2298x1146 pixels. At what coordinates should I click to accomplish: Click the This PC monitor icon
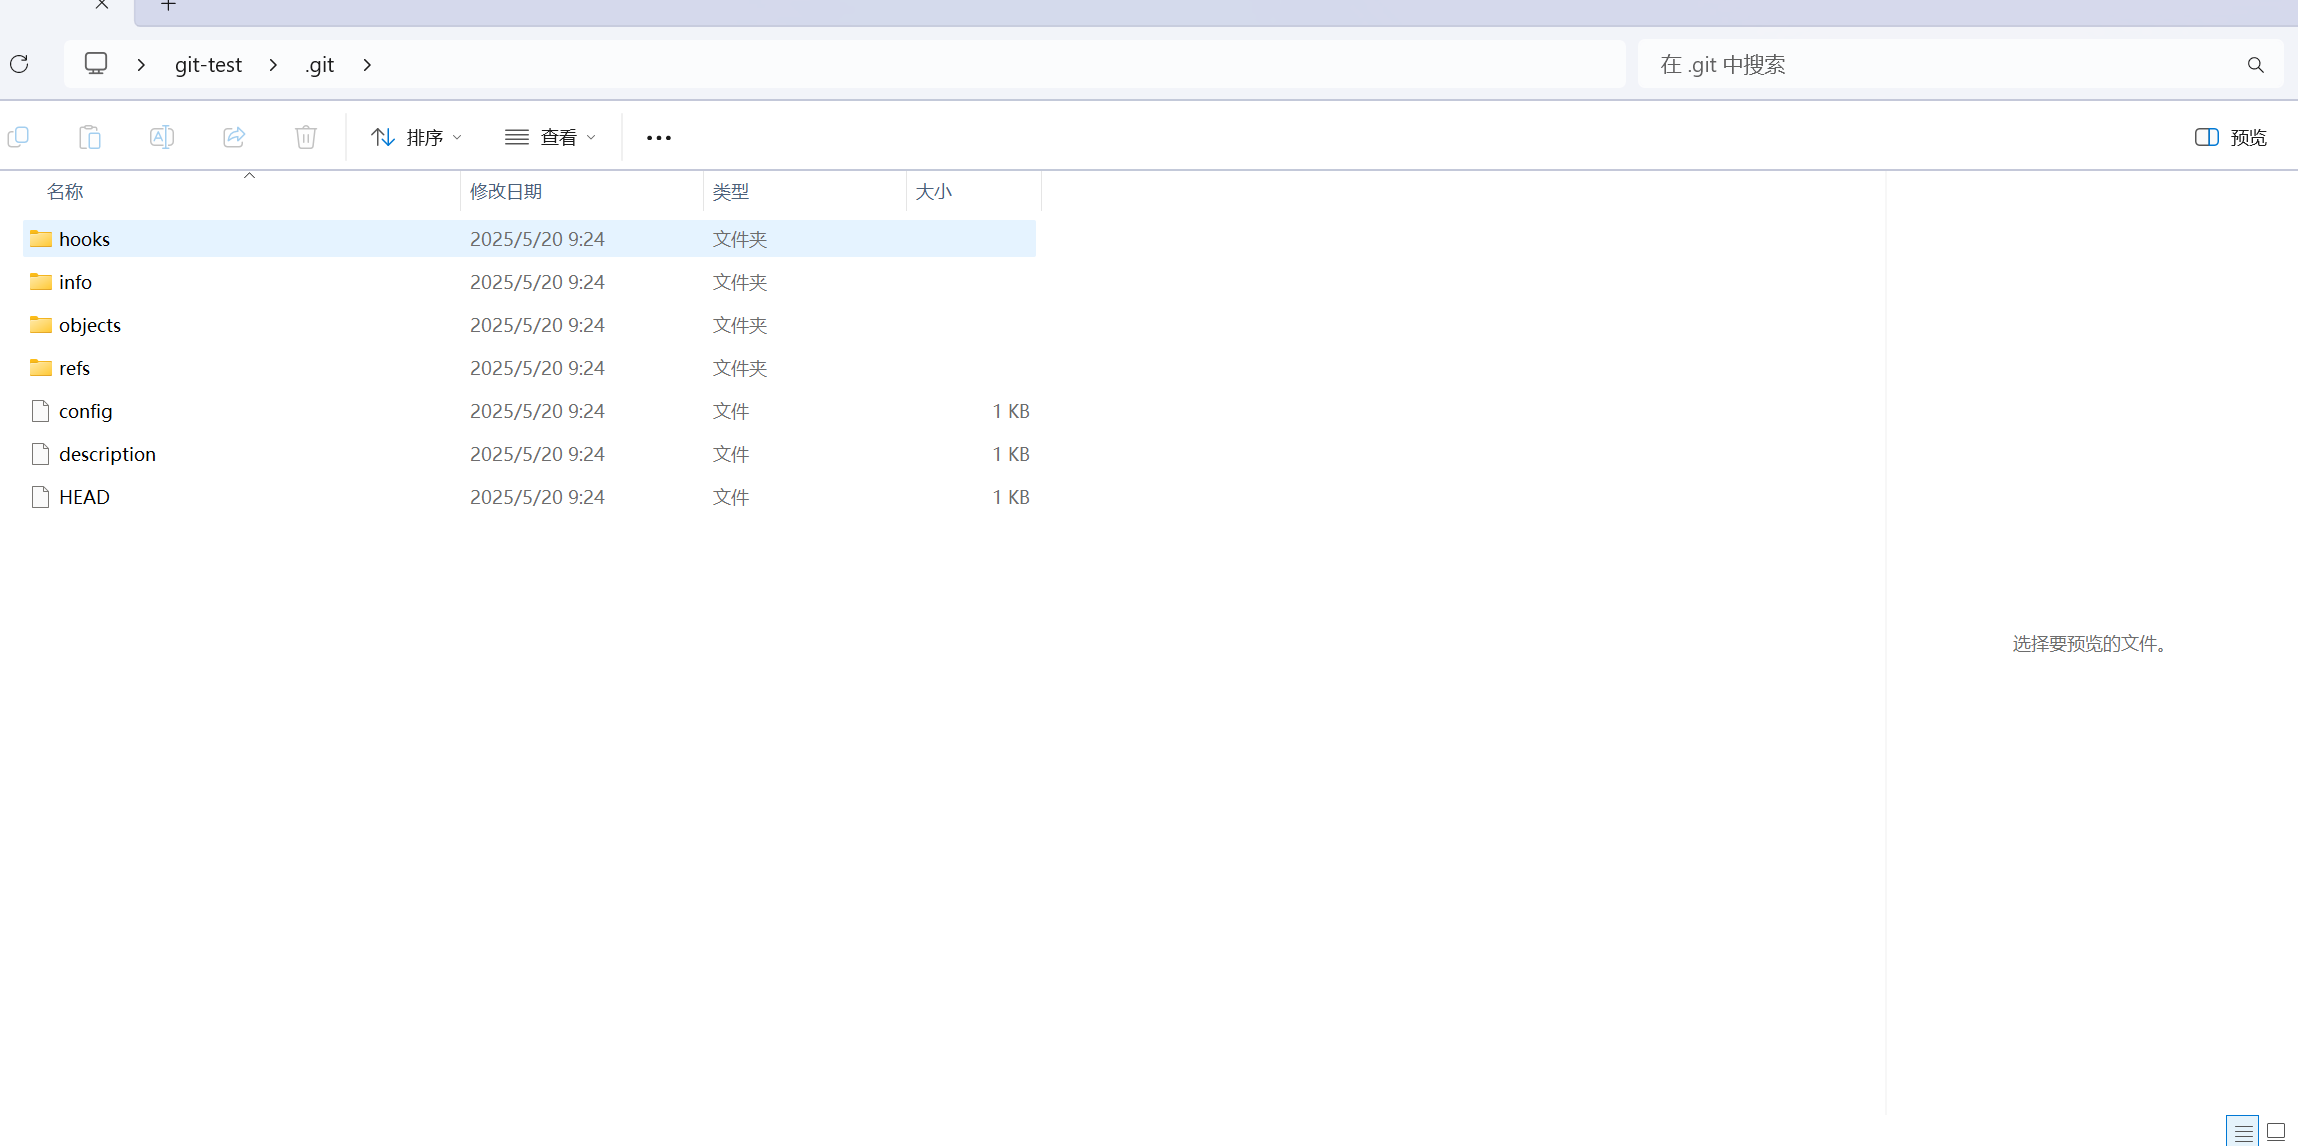click(x=96, y=64)
